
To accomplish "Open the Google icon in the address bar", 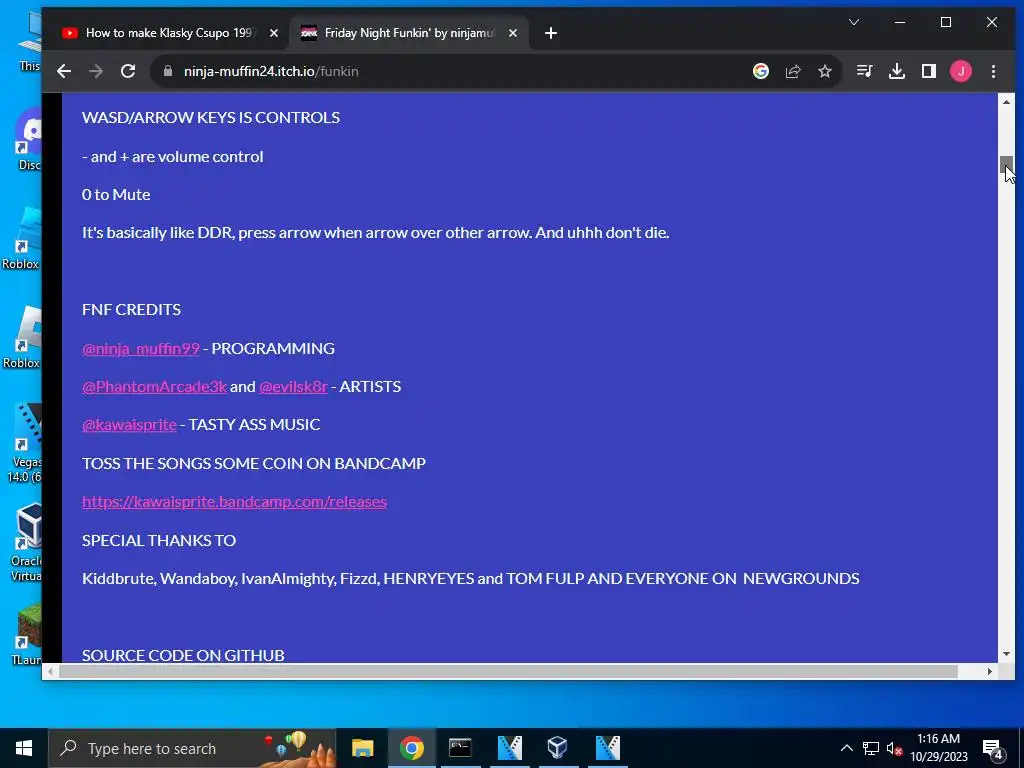I will pos(761,71).
